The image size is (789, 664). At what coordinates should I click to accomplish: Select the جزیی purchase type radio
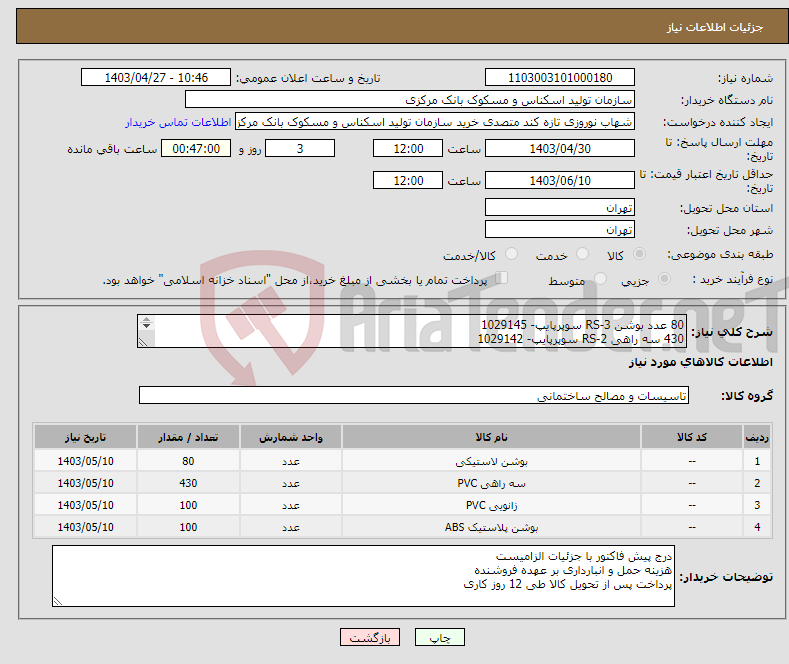pos(664,278)
